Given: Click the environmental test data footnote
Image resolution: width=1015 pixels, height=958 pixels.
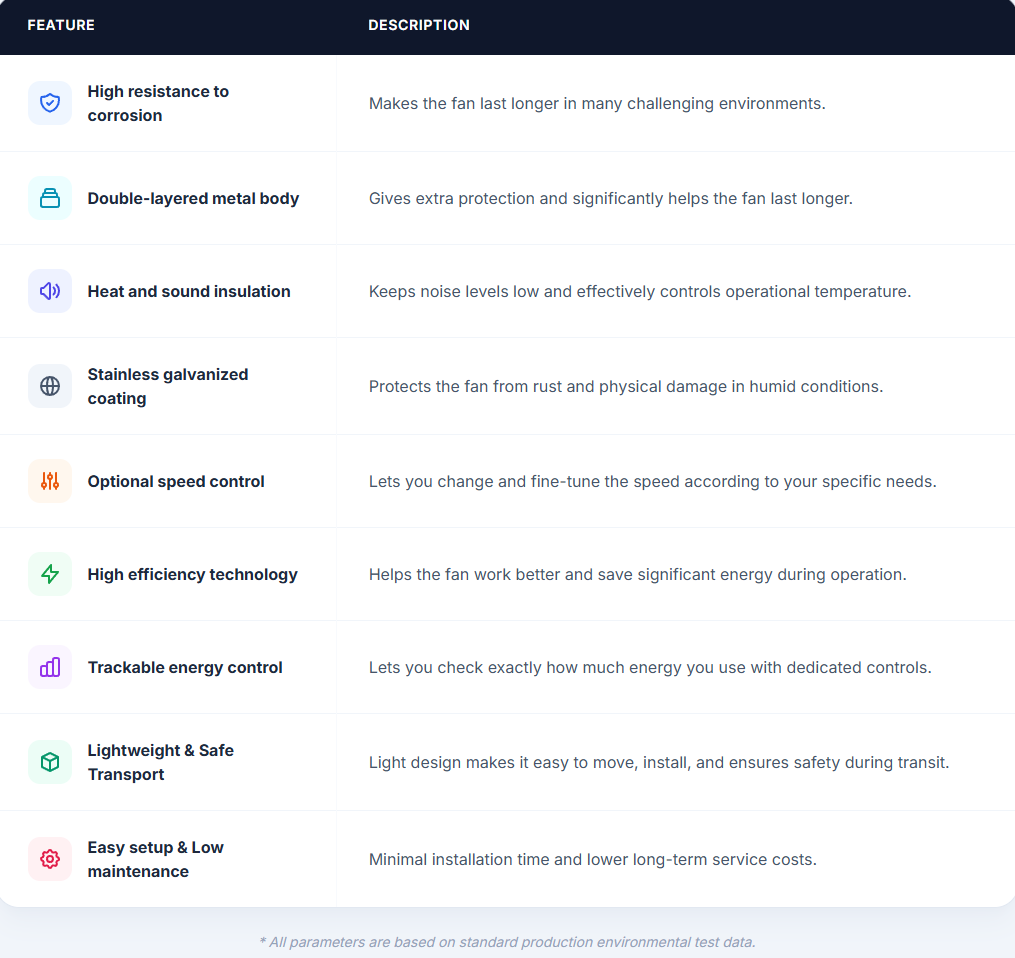Looking at the screenshot, I should pos(507,941).
